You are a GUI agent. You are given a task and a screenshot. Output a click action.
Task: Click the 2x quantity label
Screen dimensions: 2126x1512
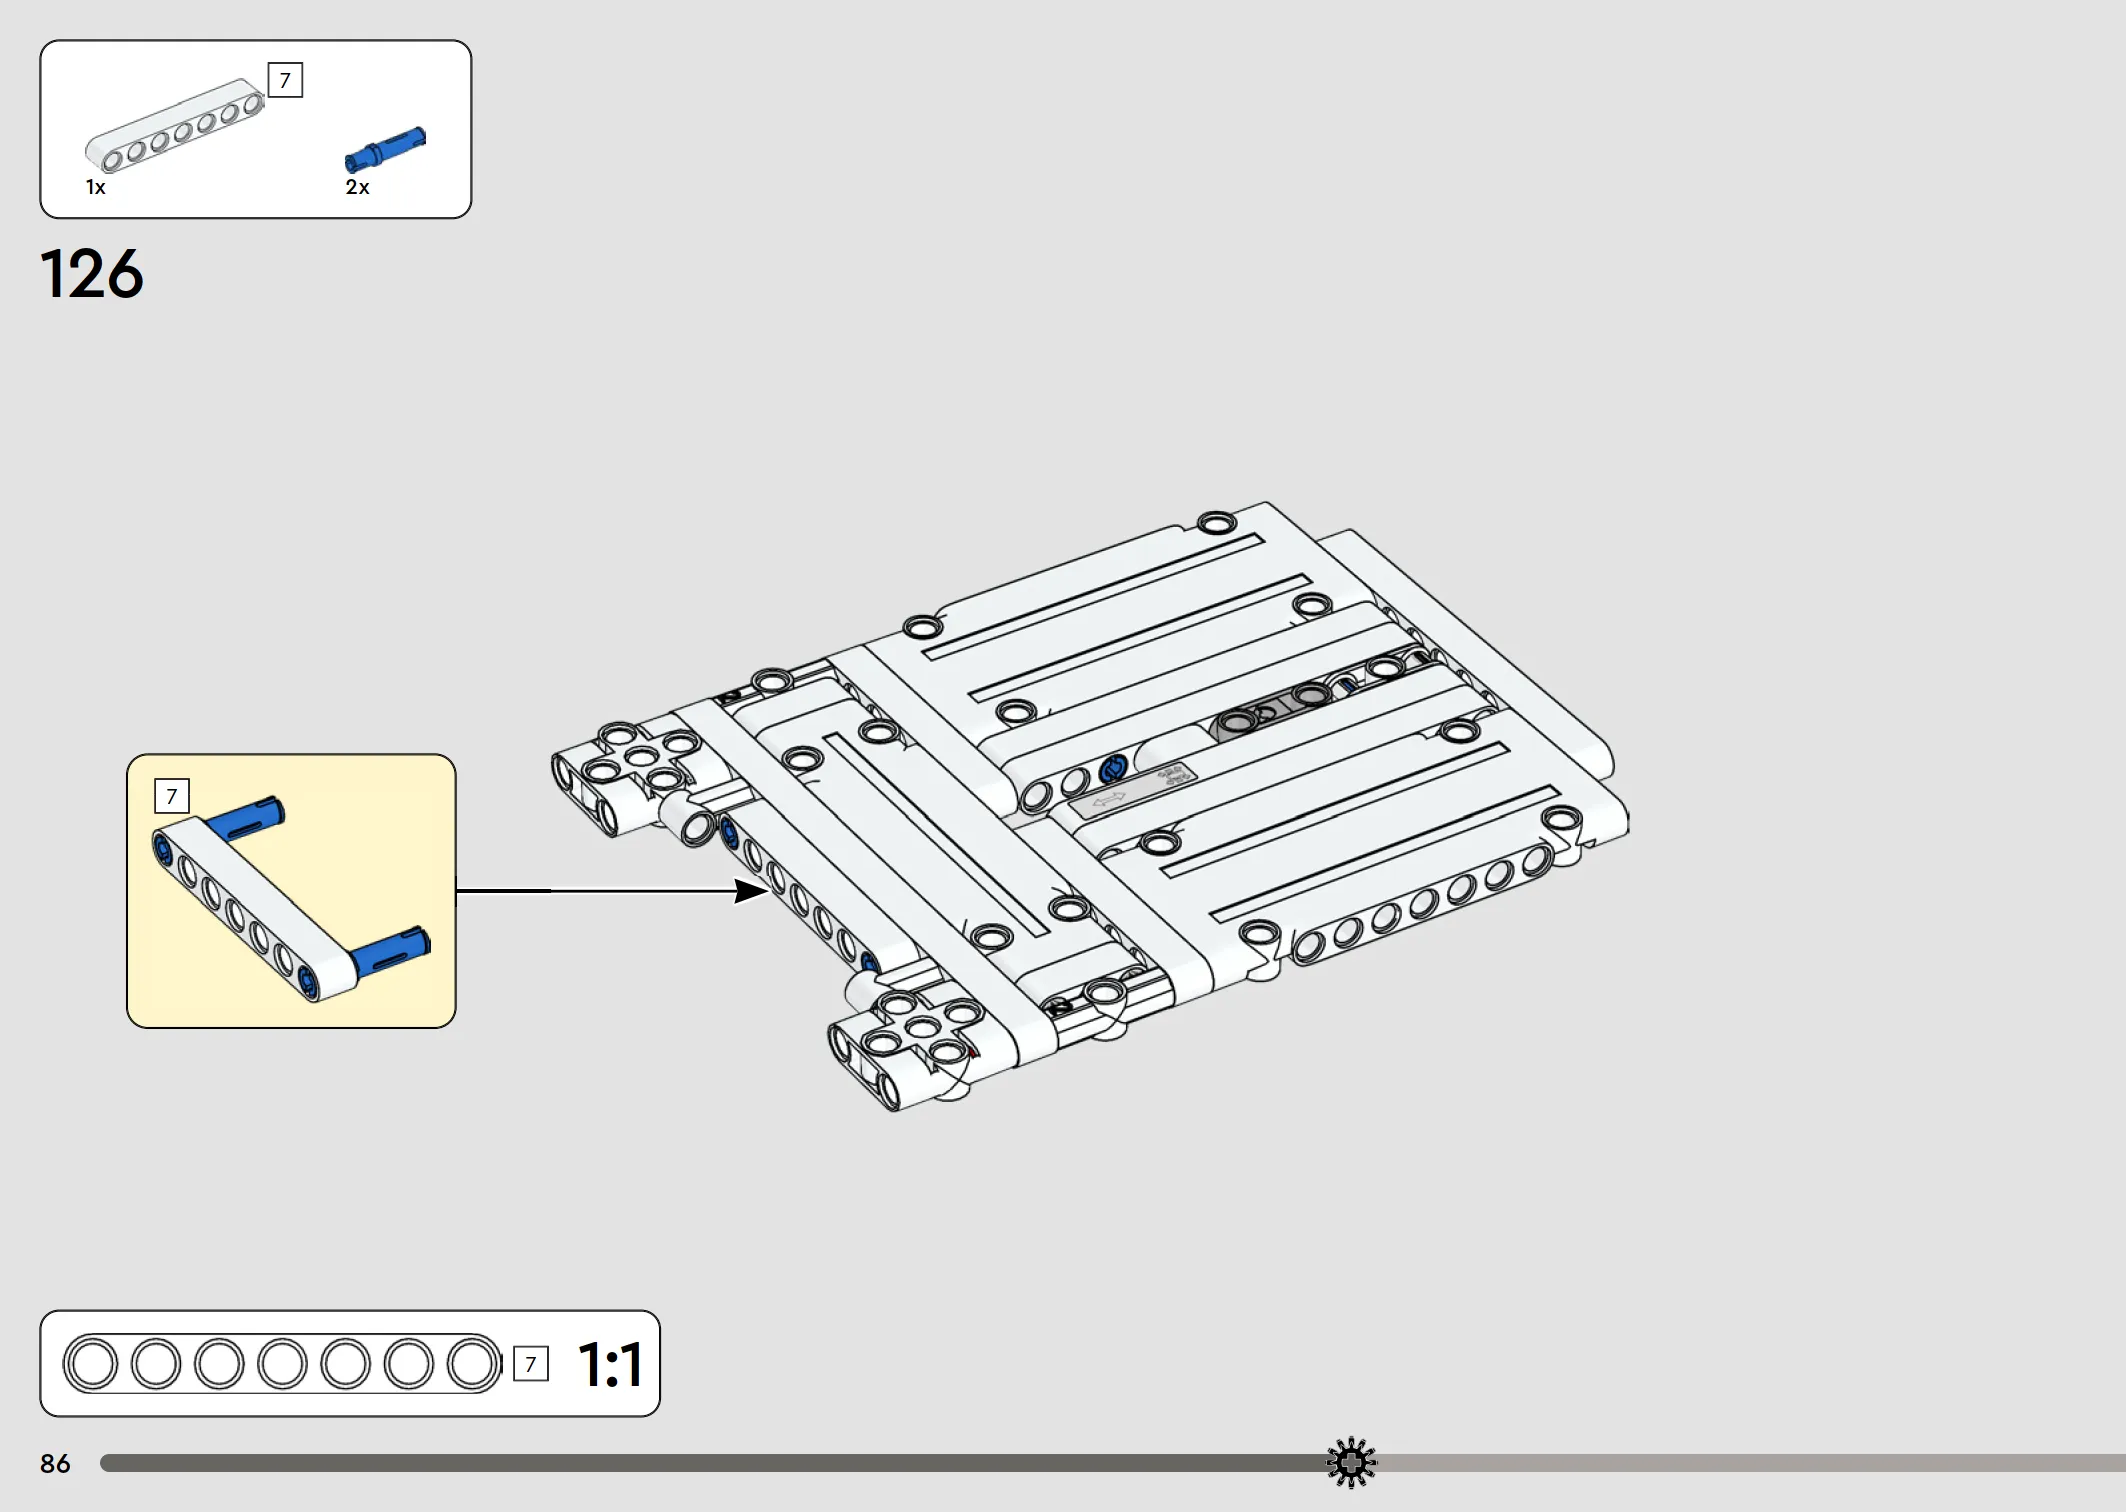357,187
